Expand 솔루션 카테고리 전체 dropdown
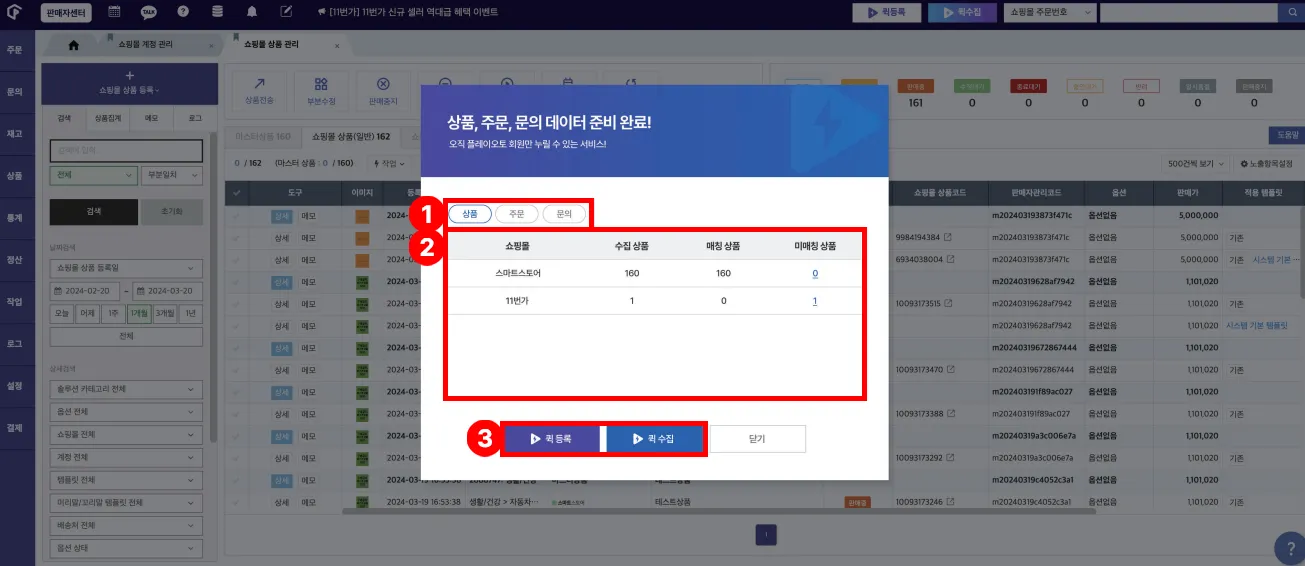The height and width of the screenshot is (566, 1305). click(x=127, y=389)
